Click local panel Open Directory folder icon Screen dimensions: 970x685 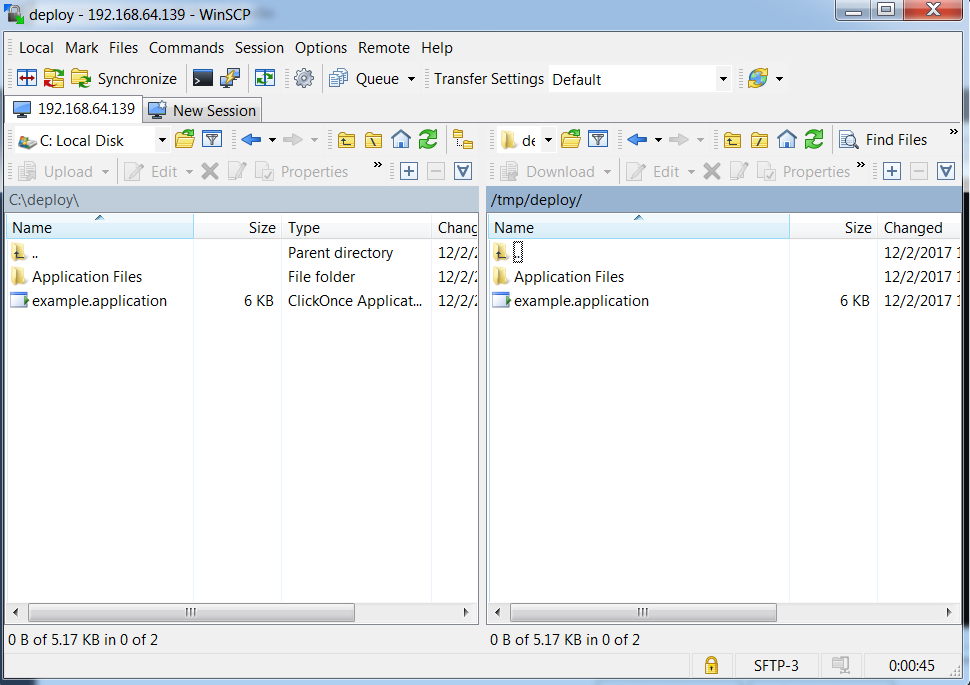pyautogui.click(x=184, y=139)
